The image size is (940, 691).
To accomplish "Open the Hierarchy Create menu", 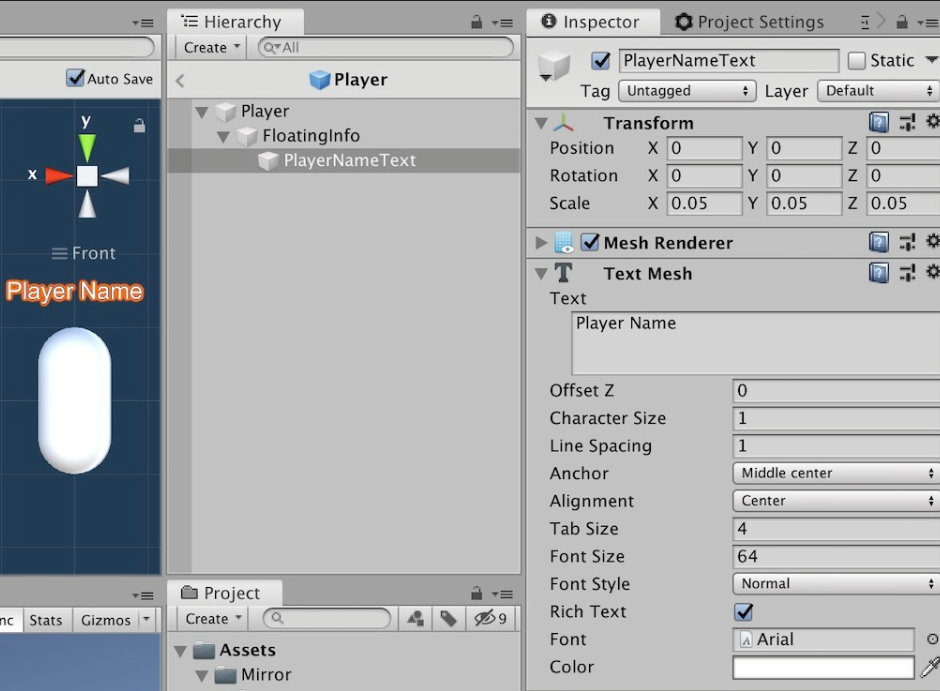I will (x=212, y=47).
